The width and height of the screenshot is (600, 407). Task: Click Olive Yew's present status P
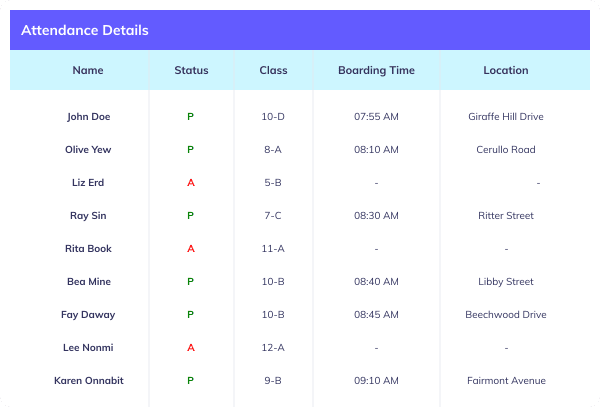coord(191,150)
